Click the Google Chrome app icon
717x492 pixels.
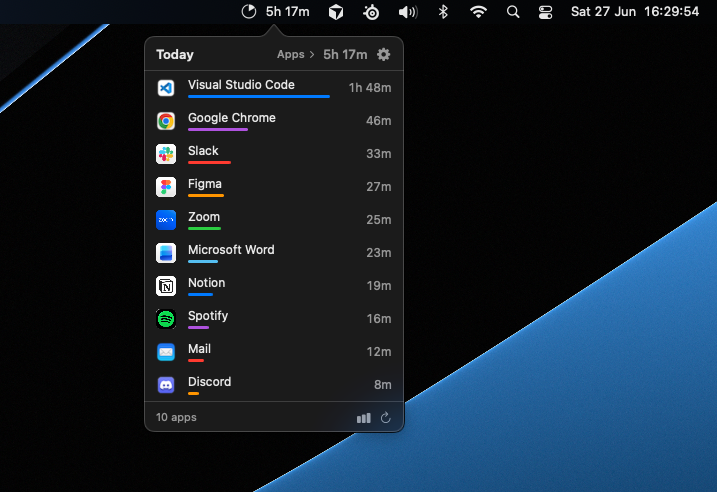click(166, 121)
